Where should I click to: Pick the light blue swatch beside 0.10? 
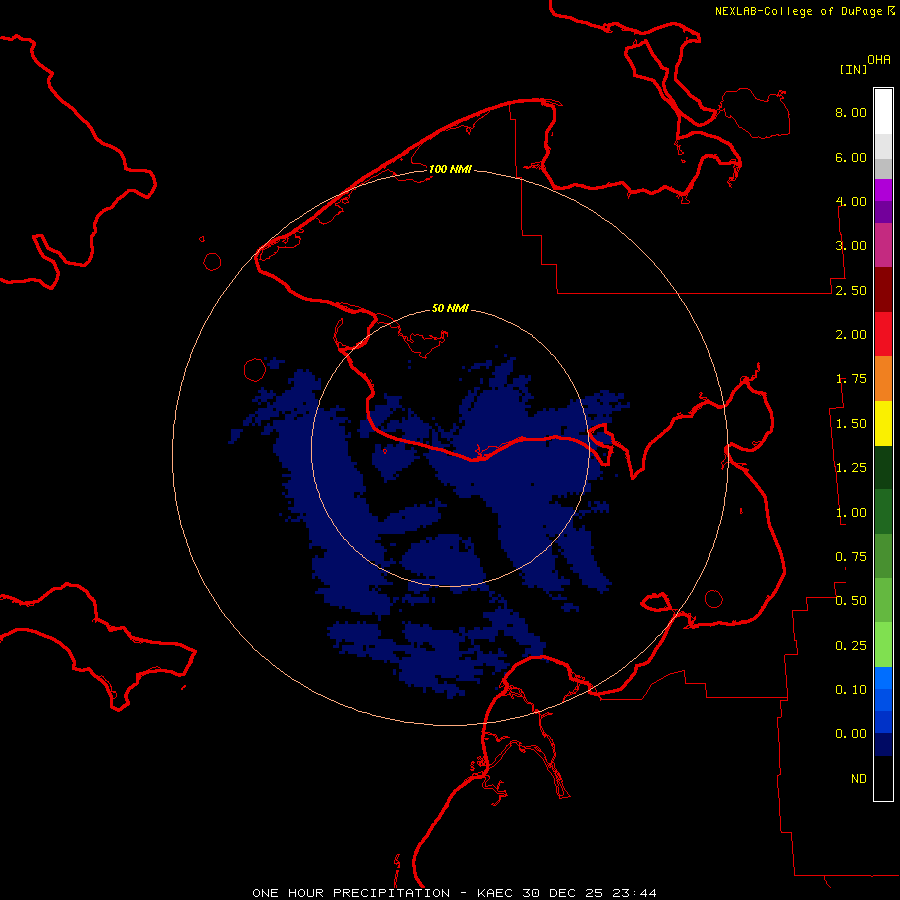click(x=883, y=678)
